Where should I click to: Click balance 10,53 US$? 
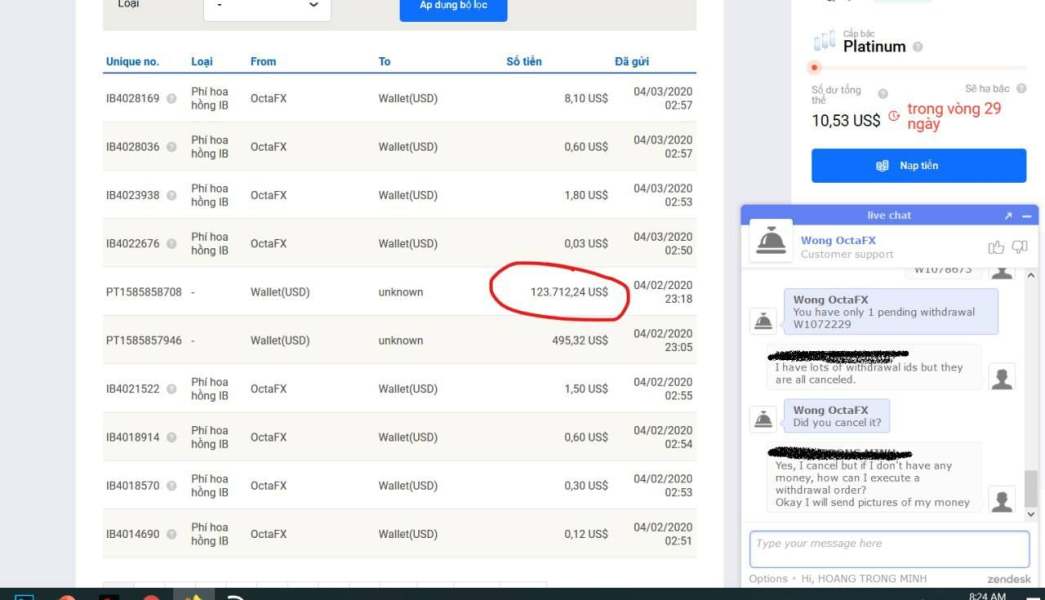[x=846, y=121]
